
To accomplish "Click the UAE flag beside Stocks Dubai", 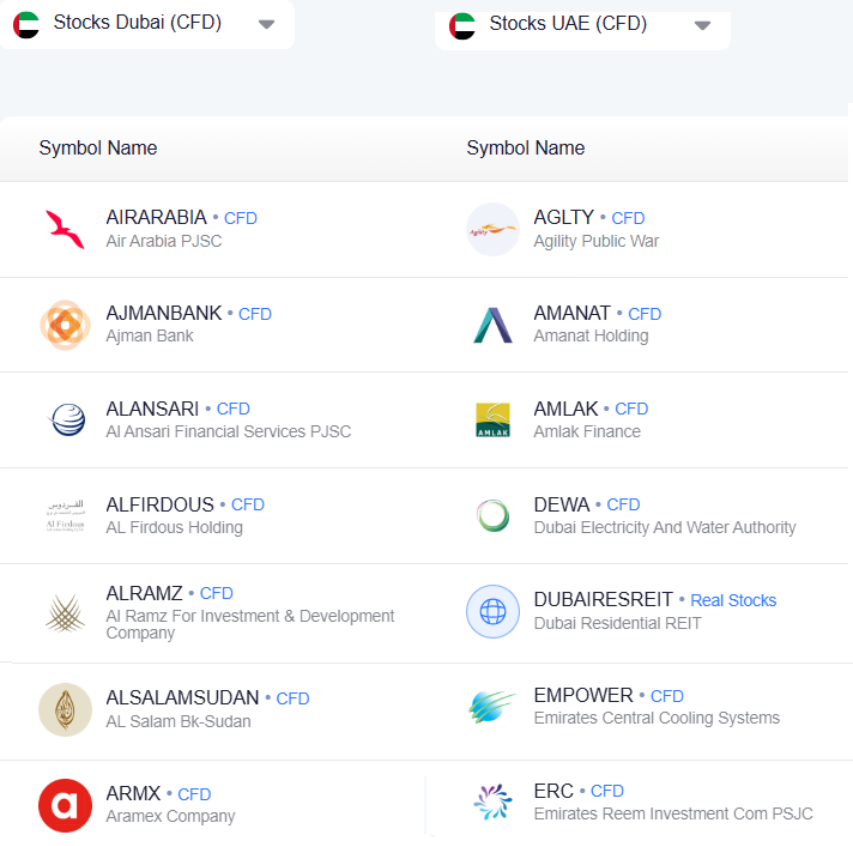I will pyautogui.click(x=26, y=24).
